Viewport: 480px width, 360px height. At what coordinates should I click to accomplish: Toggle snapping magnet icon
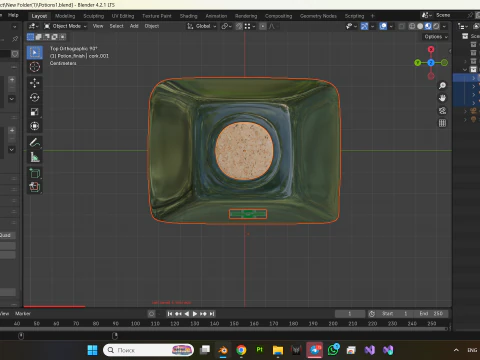(x=239, y=26)
